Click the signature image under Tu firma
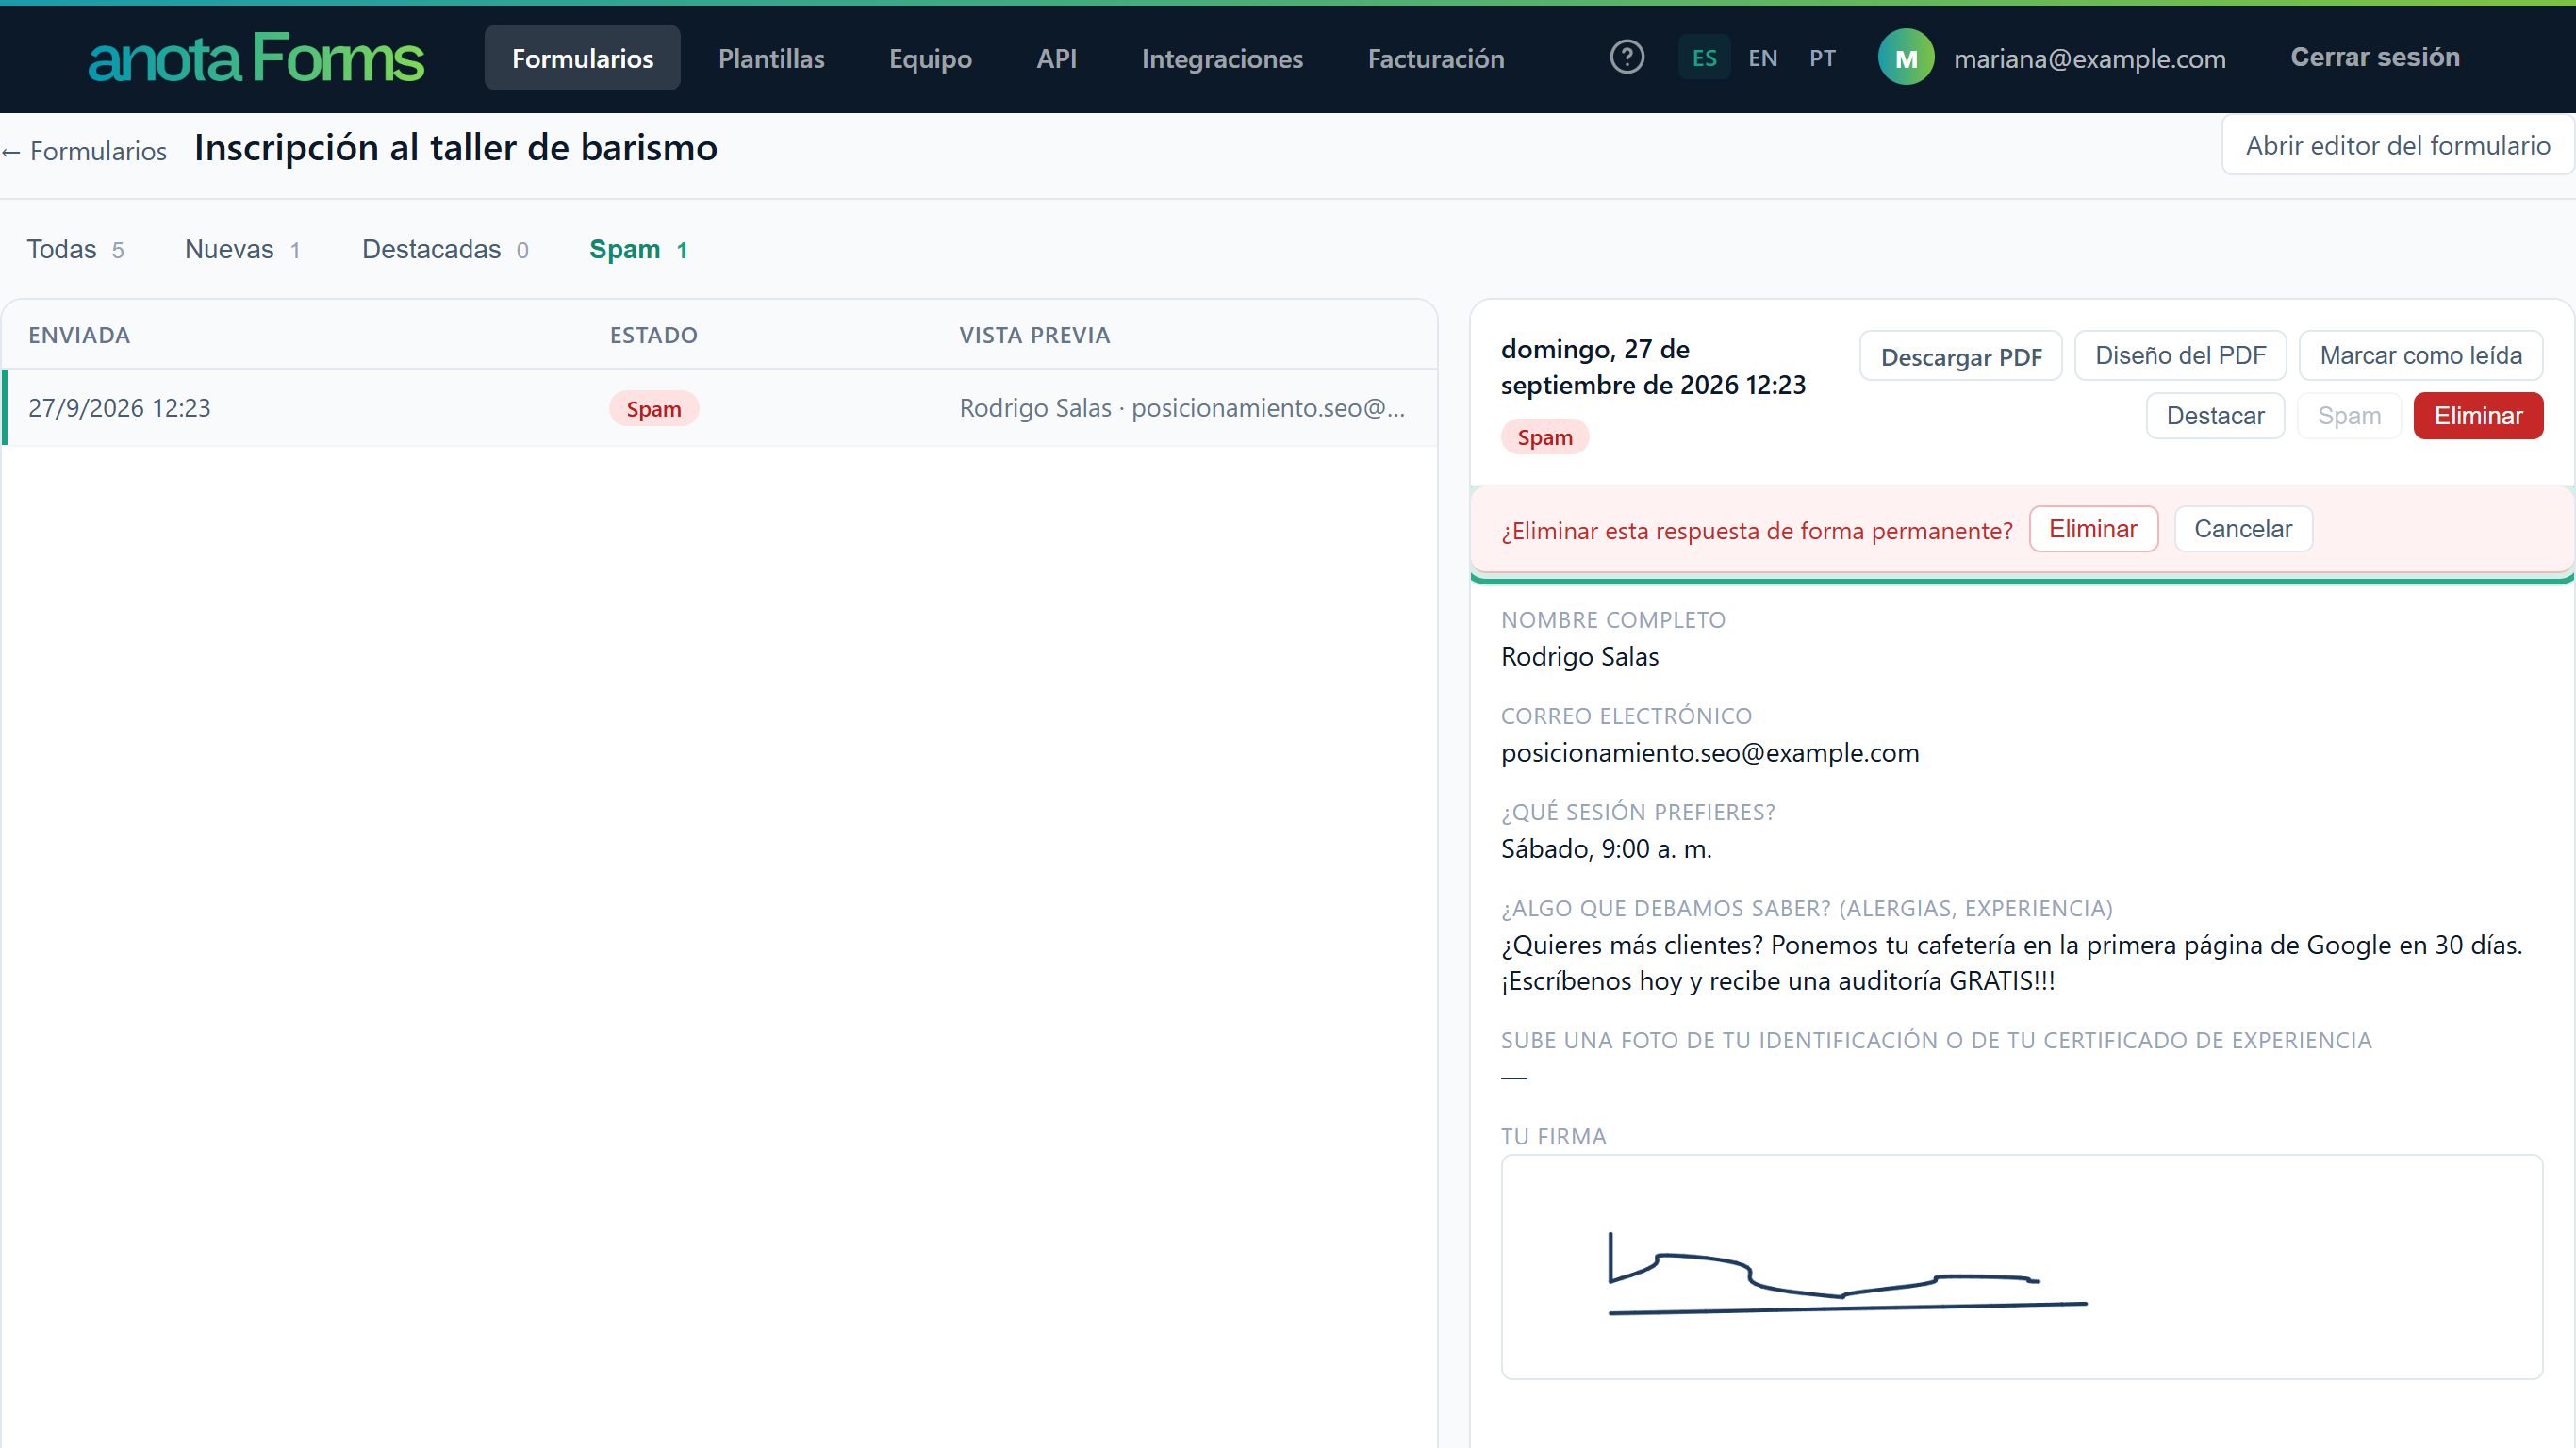 click(2021, 1267)
